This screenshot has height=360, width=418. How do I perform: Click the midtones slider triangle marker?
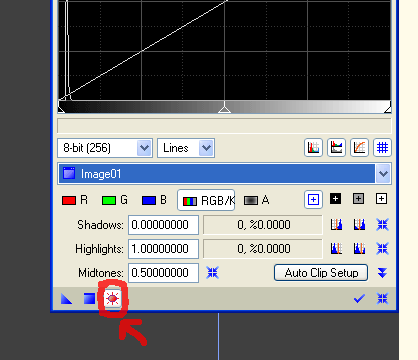[224, 108]
